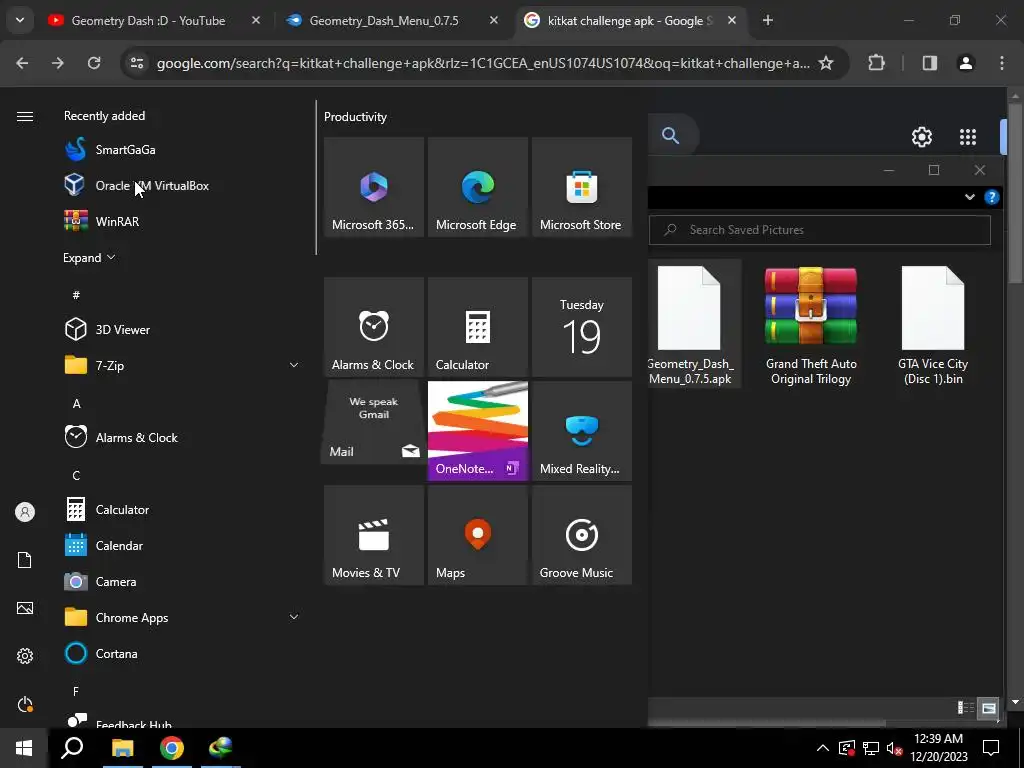This screenshot has width=1024, height=768.
Task: Click the Windows Start button
Action: (24, 748)
